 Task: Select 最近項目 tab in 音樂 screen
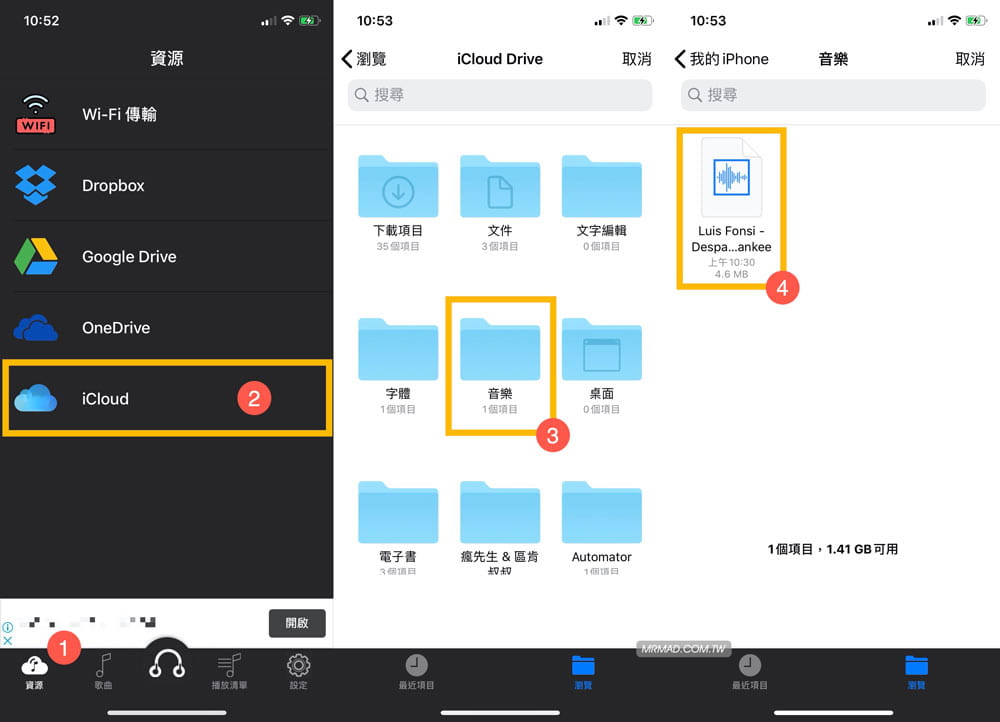[x=749, y=673]
